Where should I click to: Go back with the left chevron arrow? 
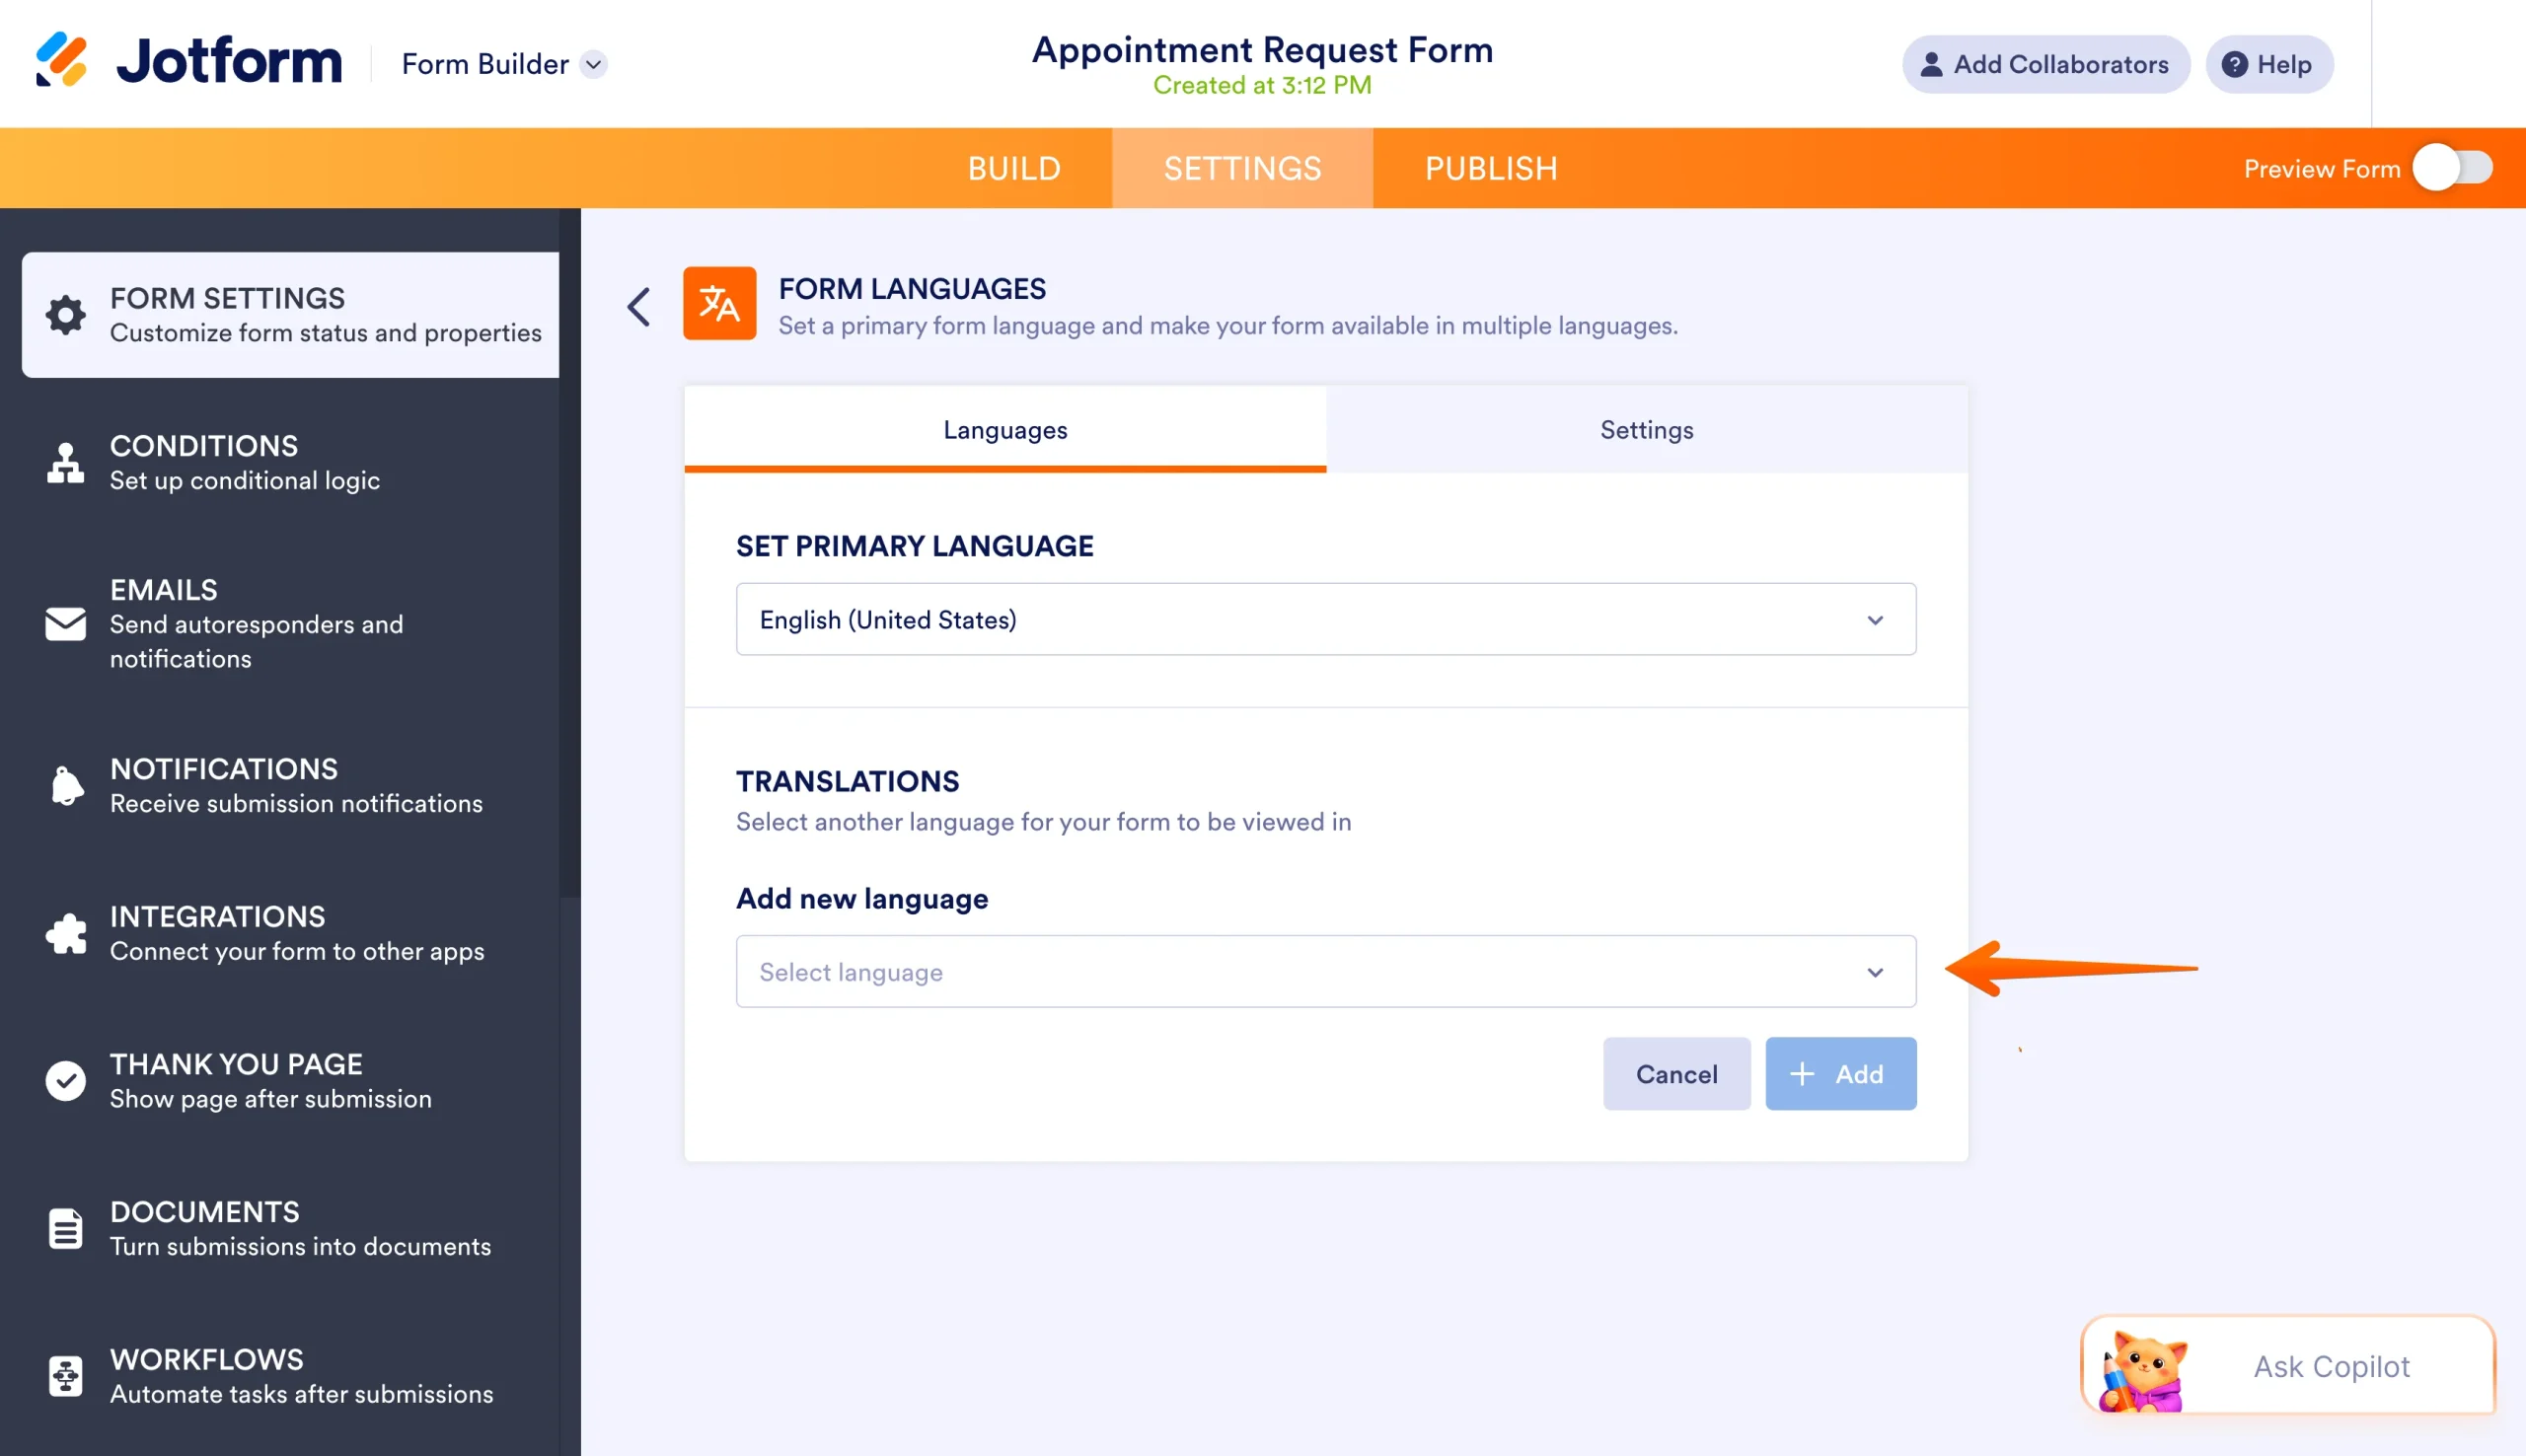[639, 306]
